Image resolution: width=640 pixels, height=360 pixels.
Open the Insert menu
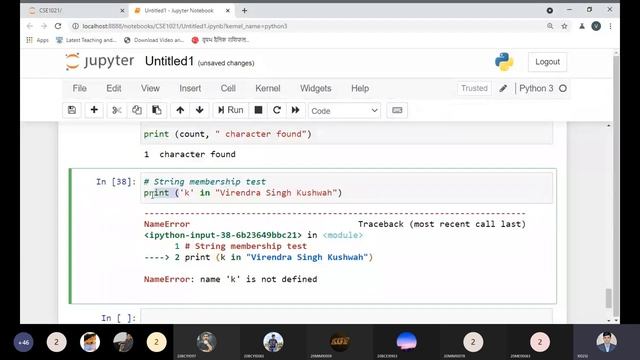(190, 89)
